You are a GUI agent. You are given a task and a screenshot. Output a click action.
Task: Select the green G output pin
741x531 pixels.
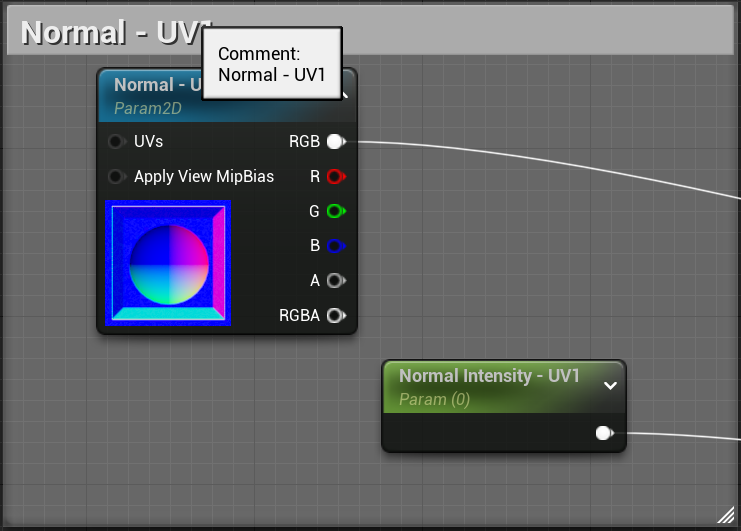(334, 211)
